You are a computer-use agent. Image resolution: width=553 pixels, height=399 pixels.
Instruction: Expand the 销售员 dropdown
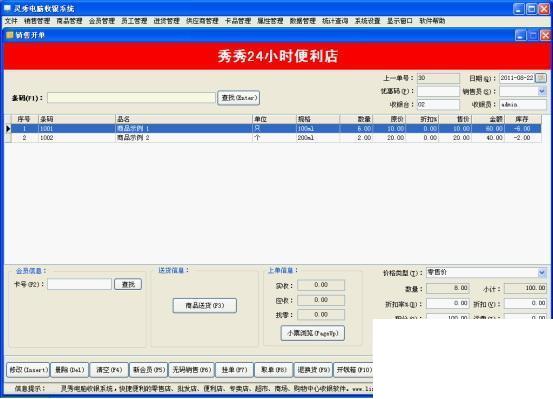542,91
